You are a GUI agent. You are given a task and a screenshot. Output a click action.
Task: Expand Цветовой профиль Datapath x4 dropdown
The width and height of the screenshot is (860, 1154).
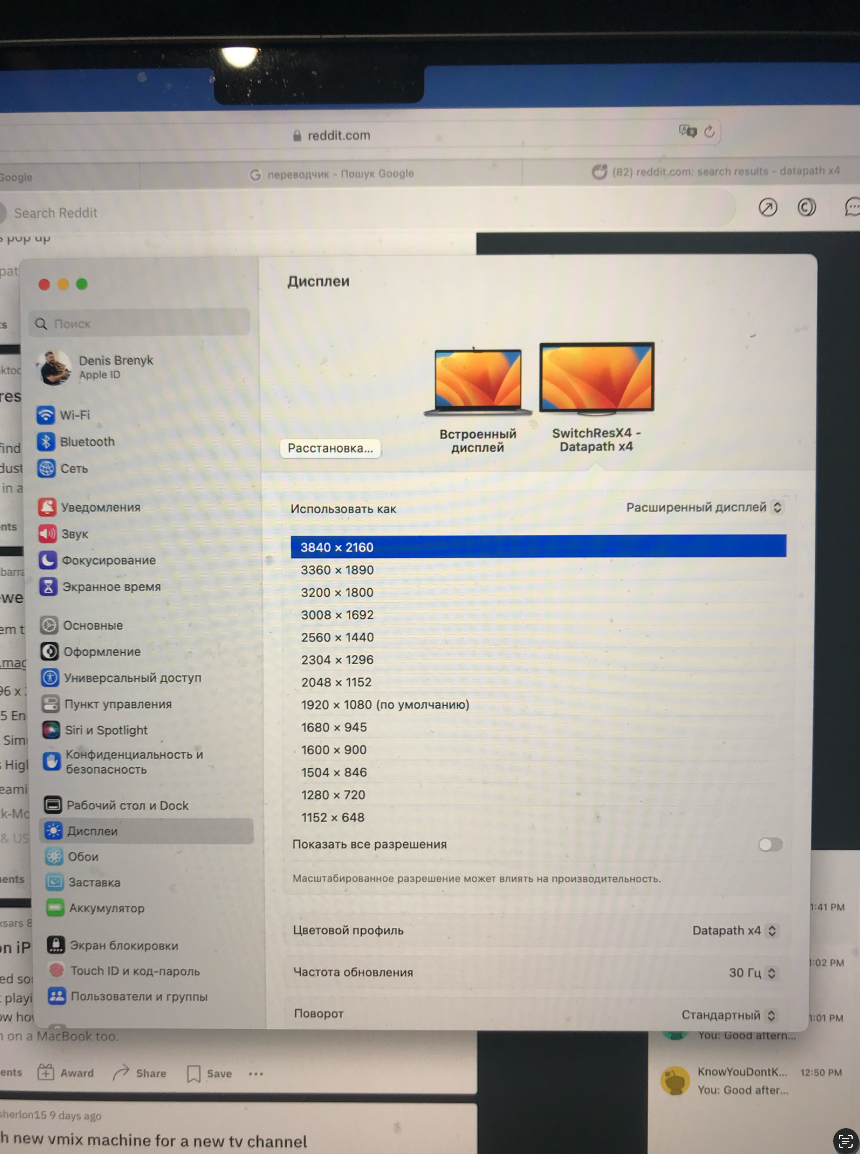point(735,931)
